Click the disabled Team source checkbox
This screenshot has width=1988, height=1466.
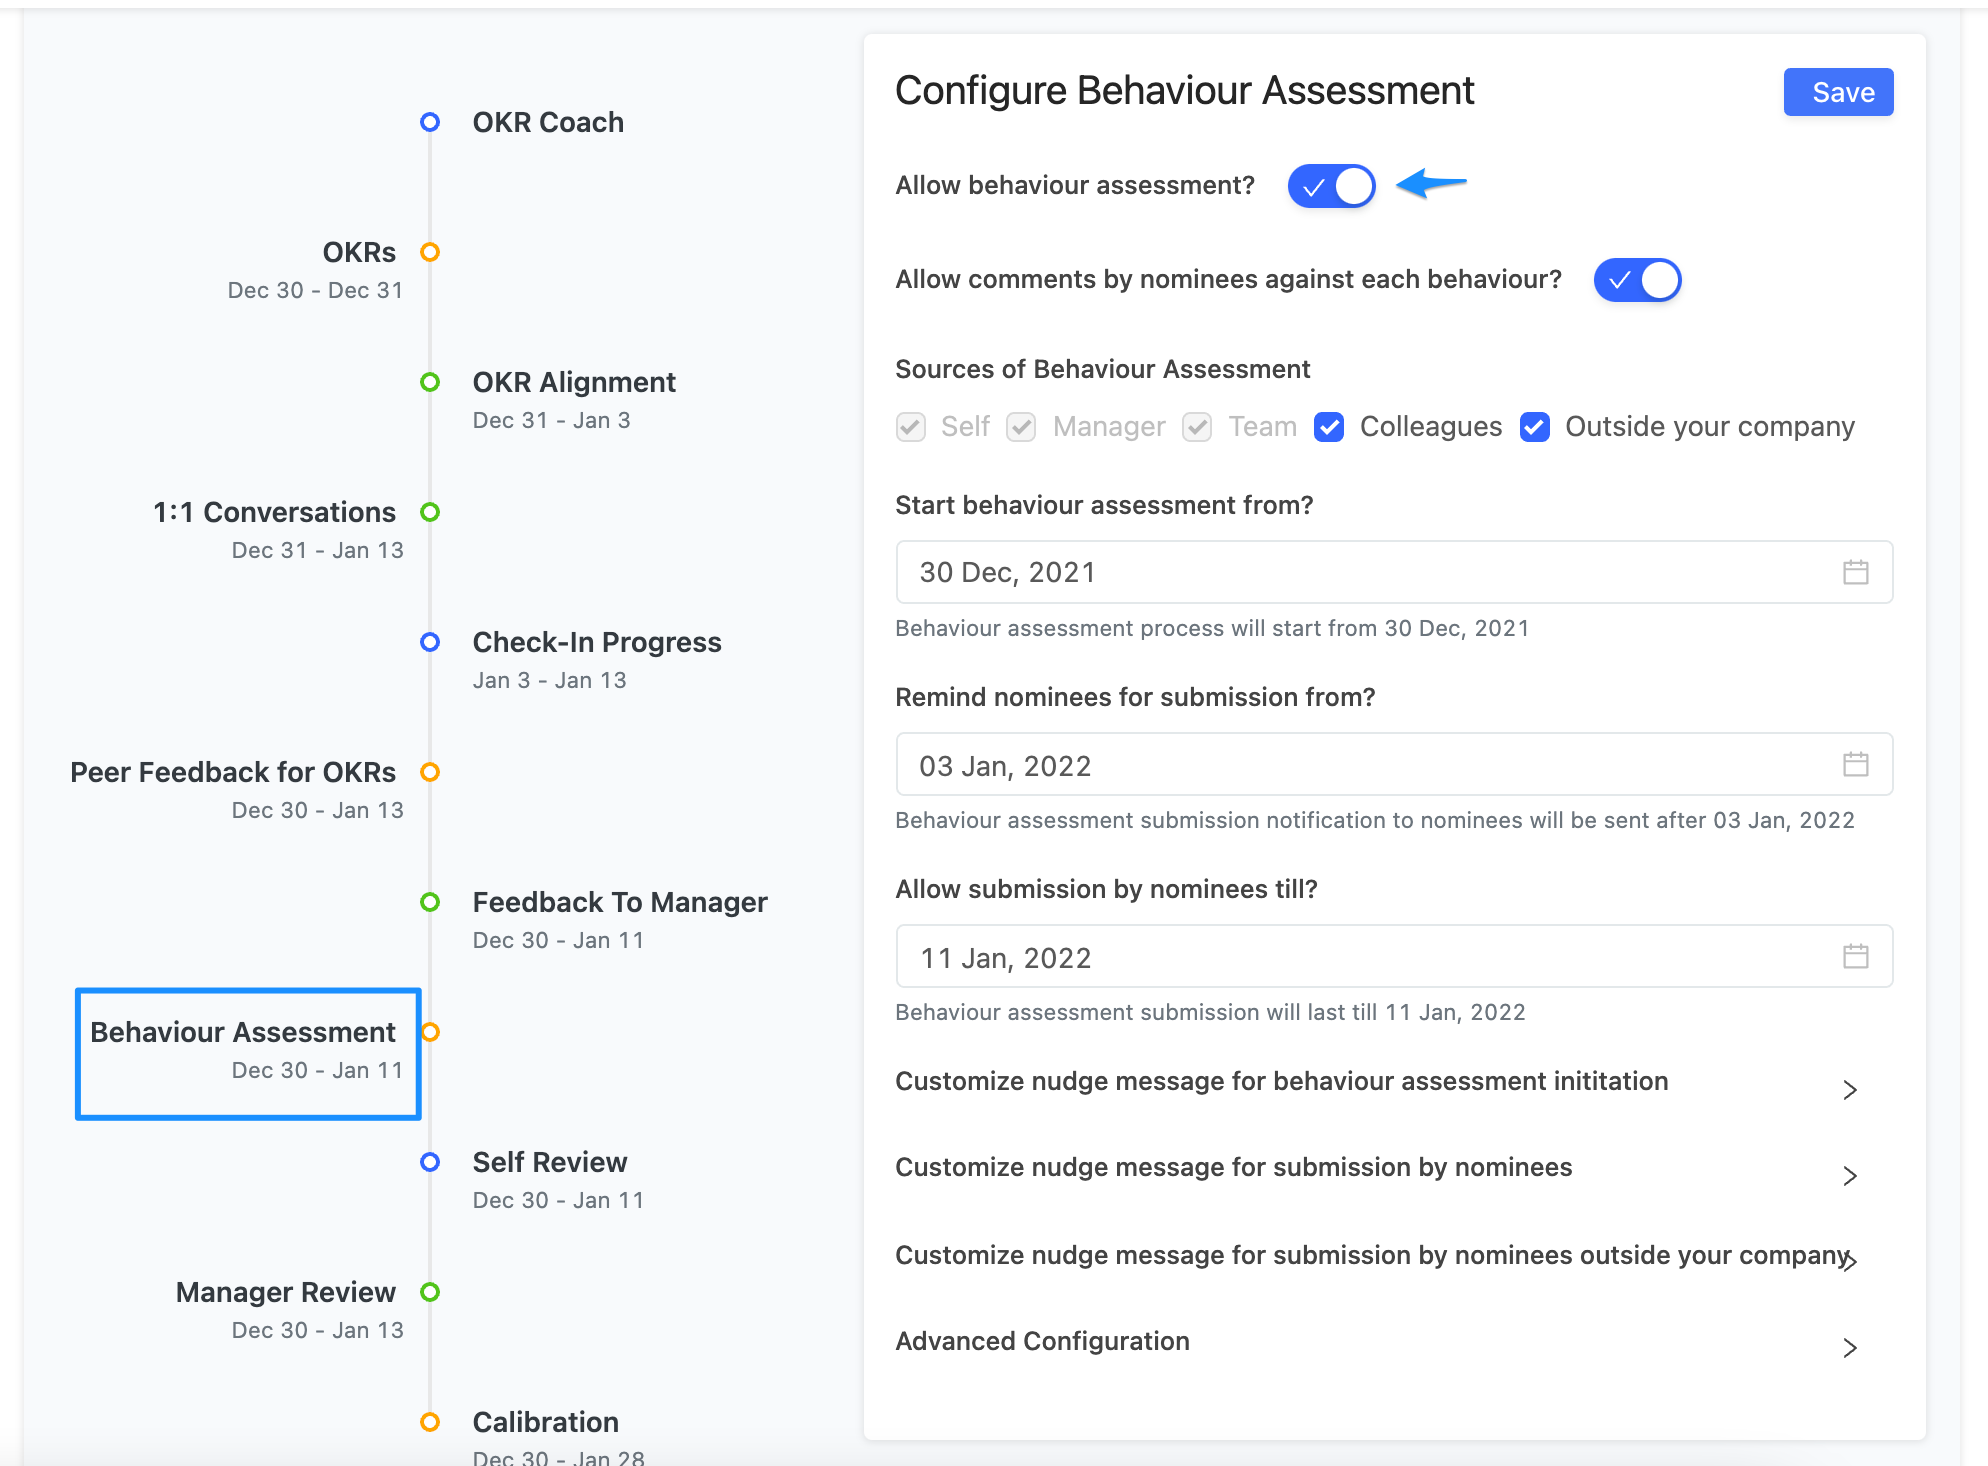(x=1197, y=427)
